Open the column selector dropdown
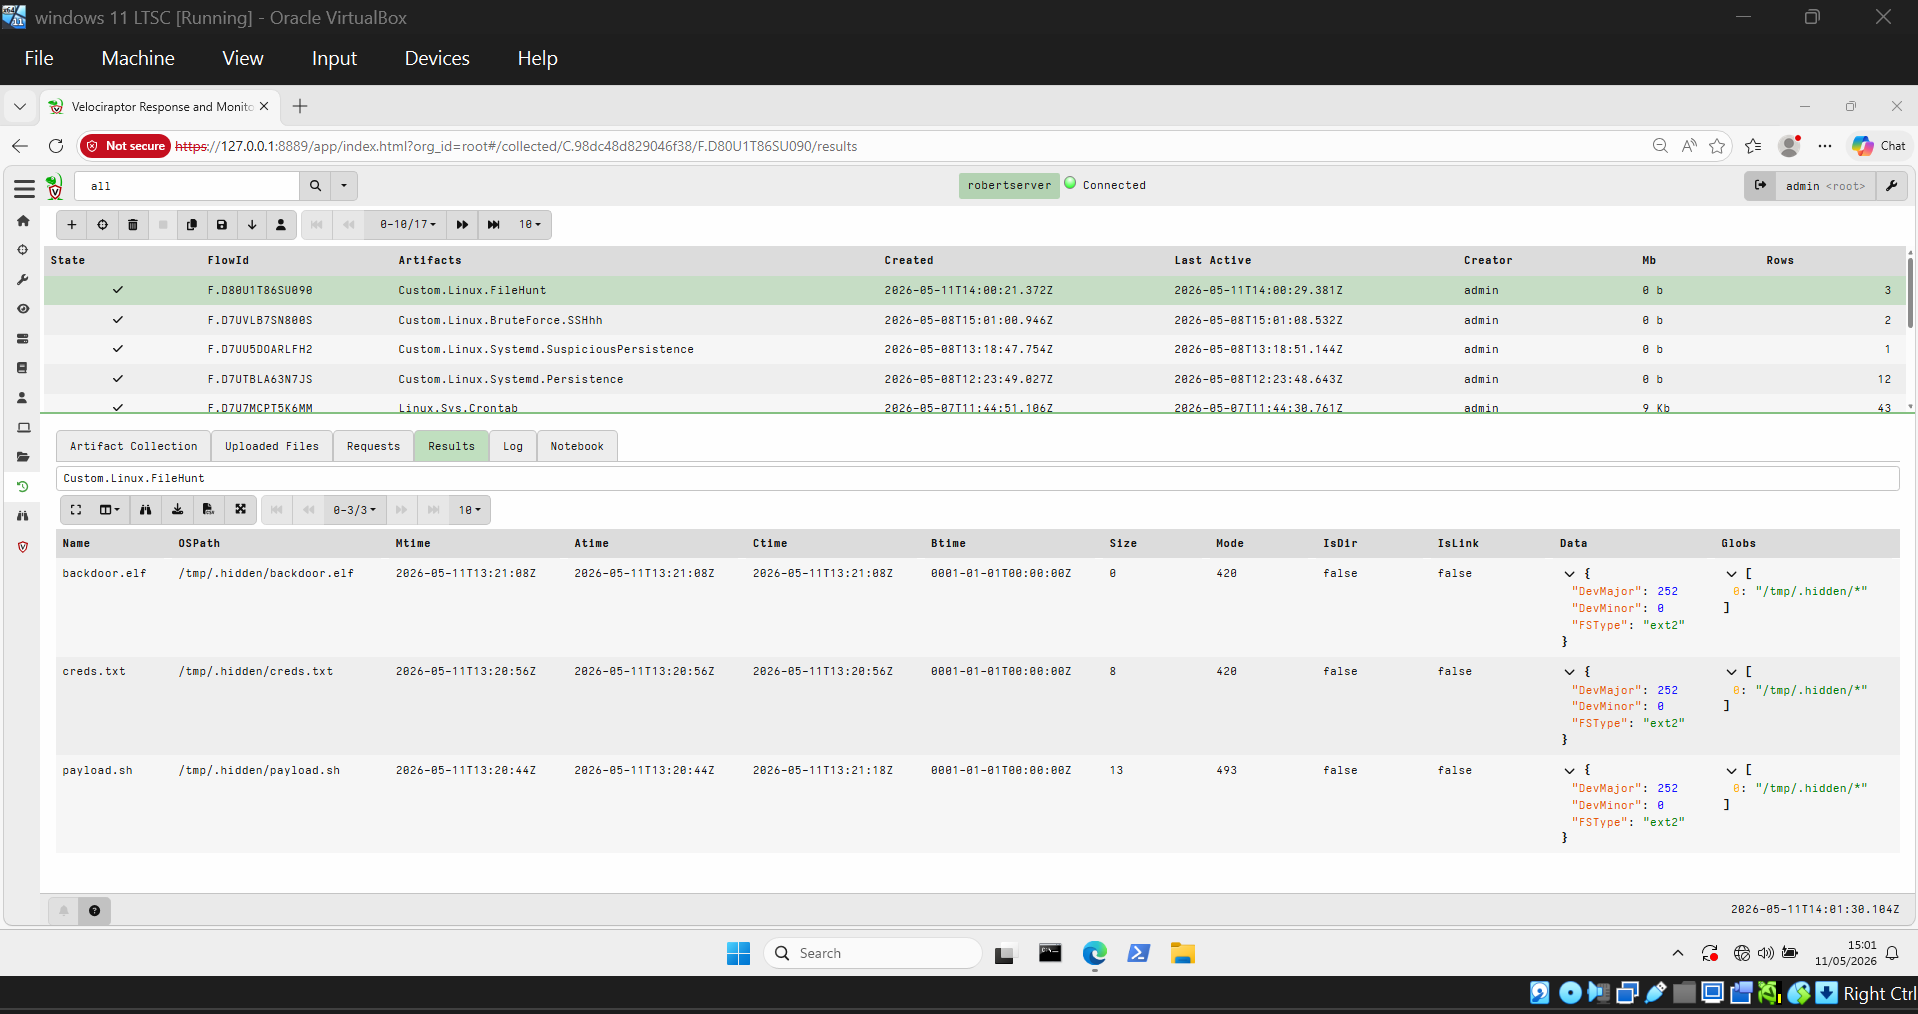Image resolution: width=1918 pixels, height=1014 pixels. (x=109, y=510)
